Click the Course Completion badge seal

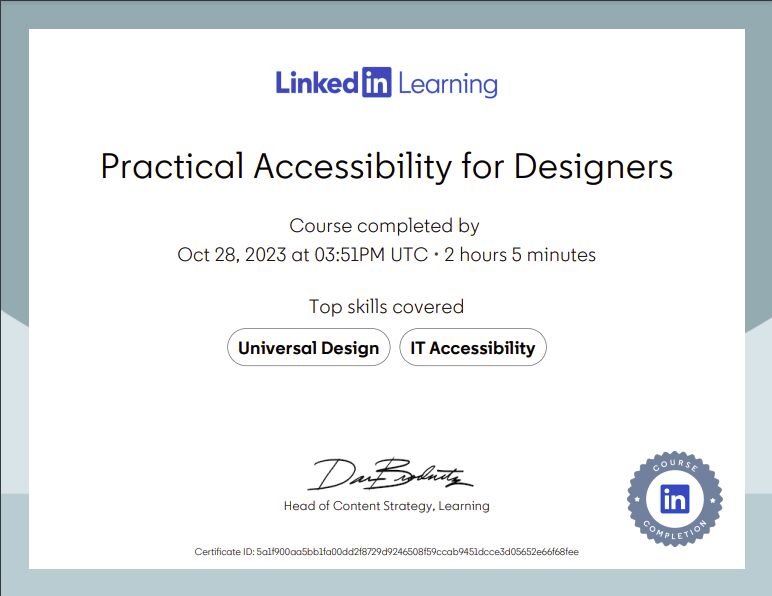(x=675, y=499)
